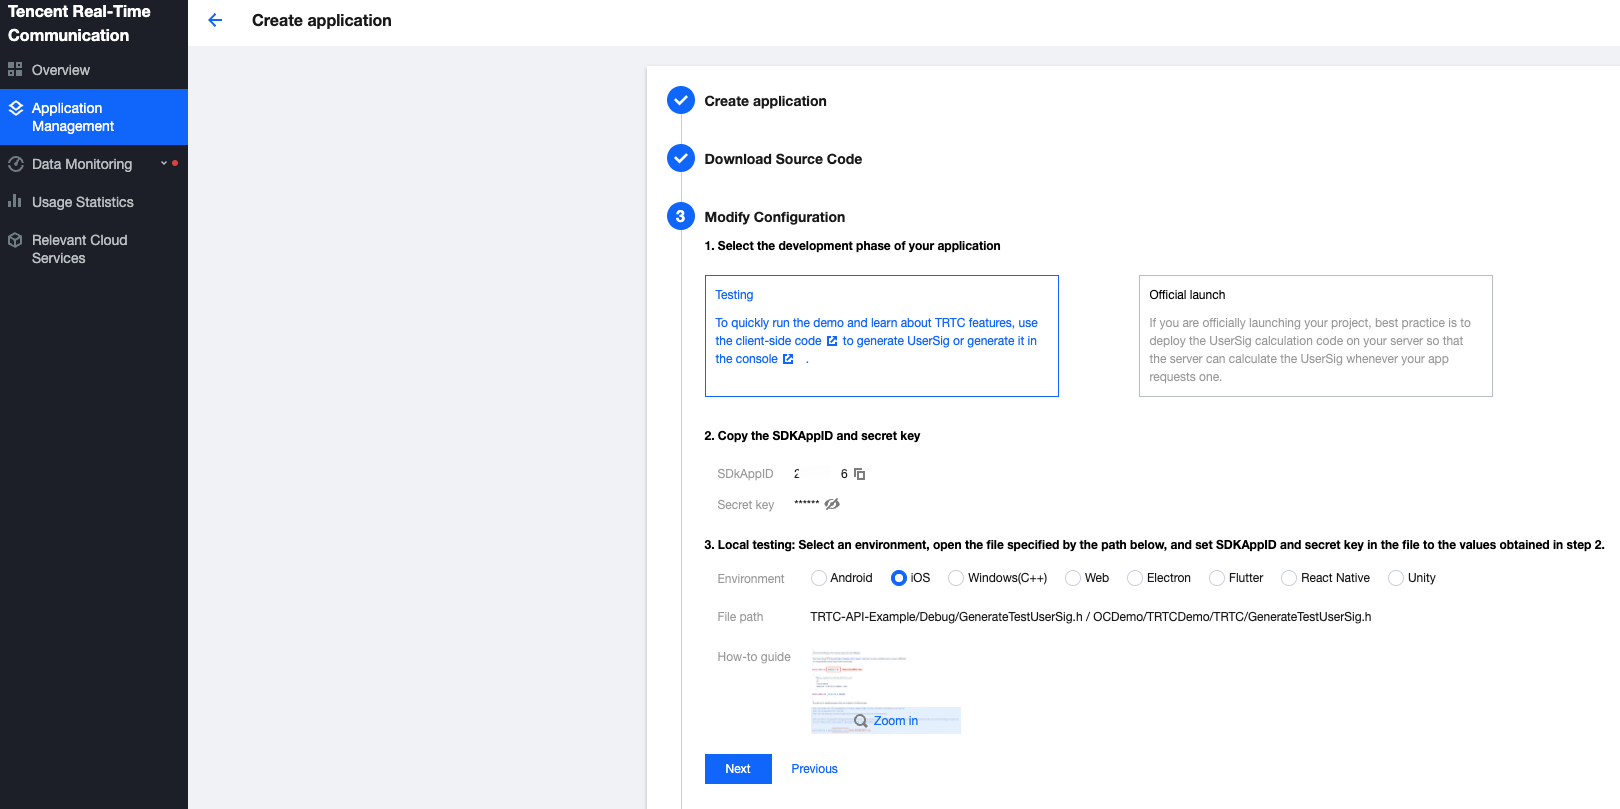The height and width of the screenshot is (809, 1620).
Task: Select the Flutter environment
Action: coord(1217,578)
